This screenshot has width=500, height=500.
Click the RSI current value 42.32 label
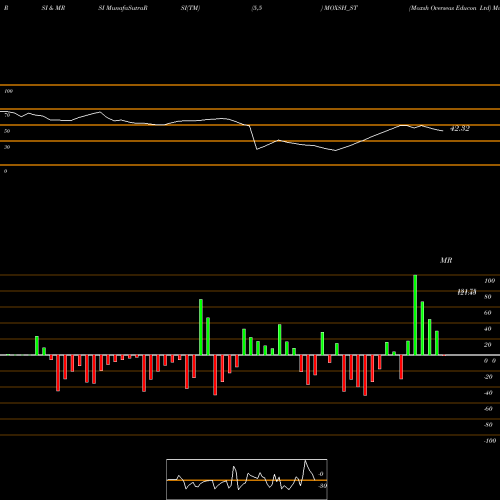(460, 128)
